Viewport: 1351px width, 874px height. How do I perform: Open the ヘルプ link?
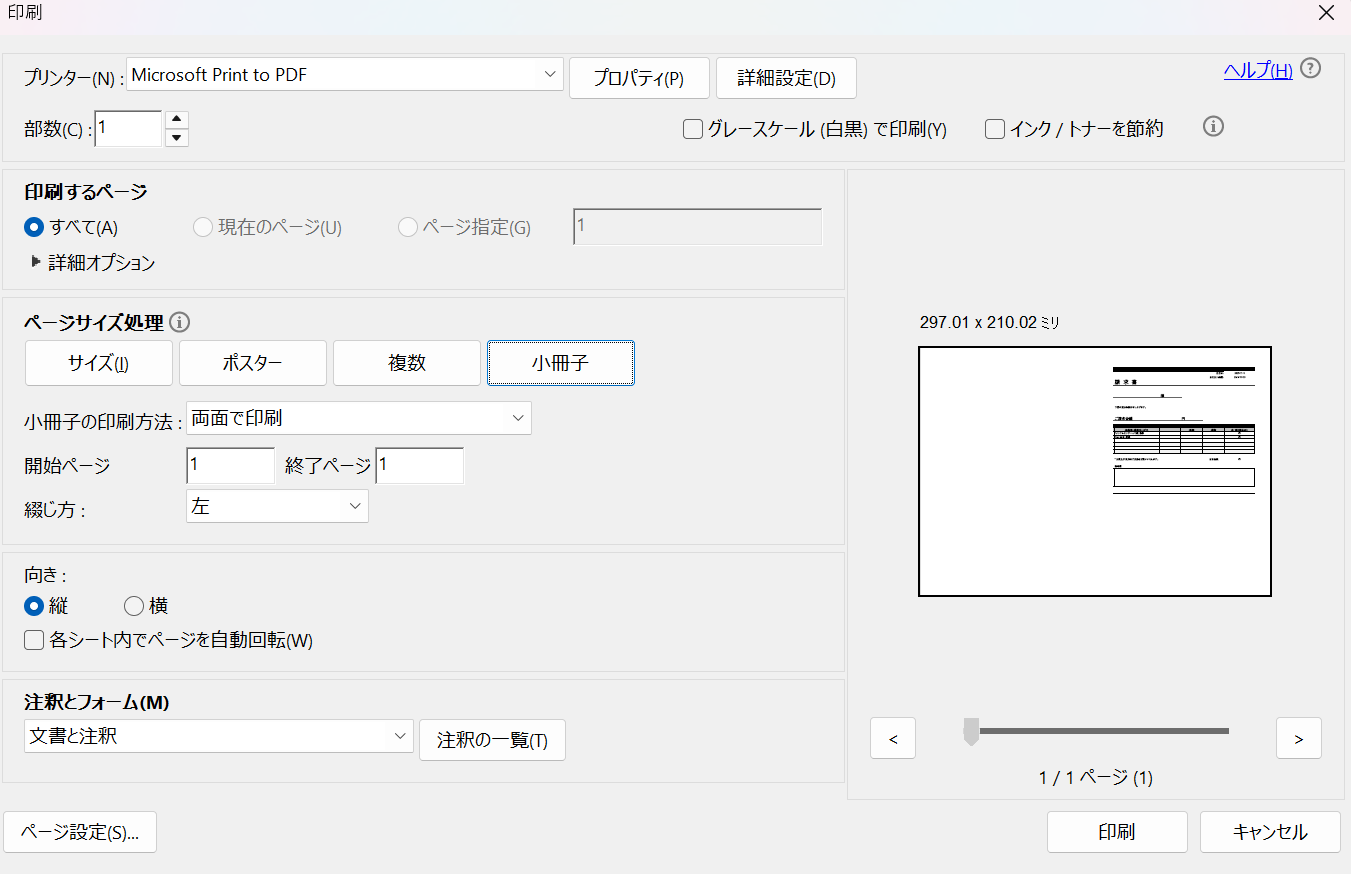click(x=1257, y=70)
